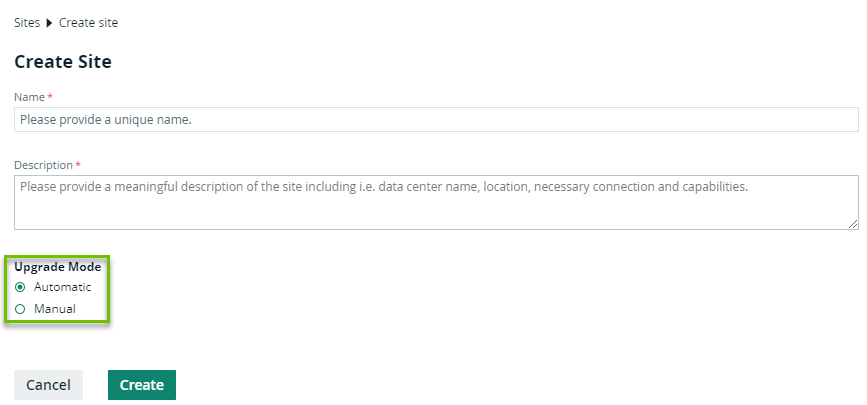Click the red asterisk beside Name

tap(50, 97)
